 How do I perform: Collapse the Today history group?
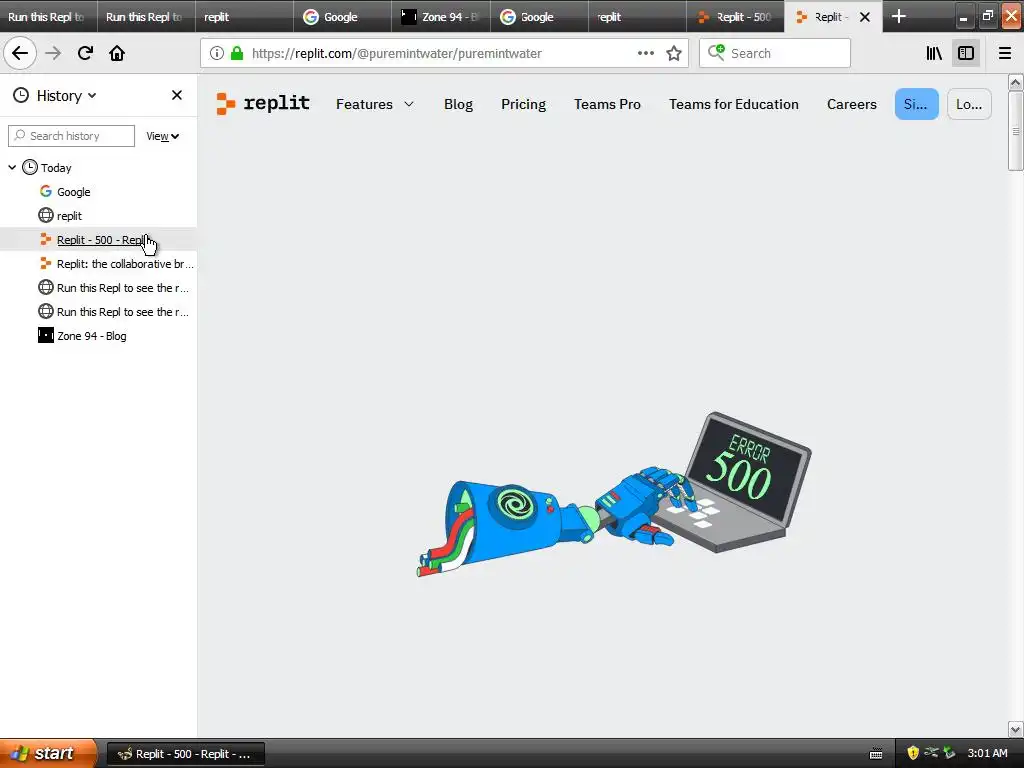click(12, 168)
